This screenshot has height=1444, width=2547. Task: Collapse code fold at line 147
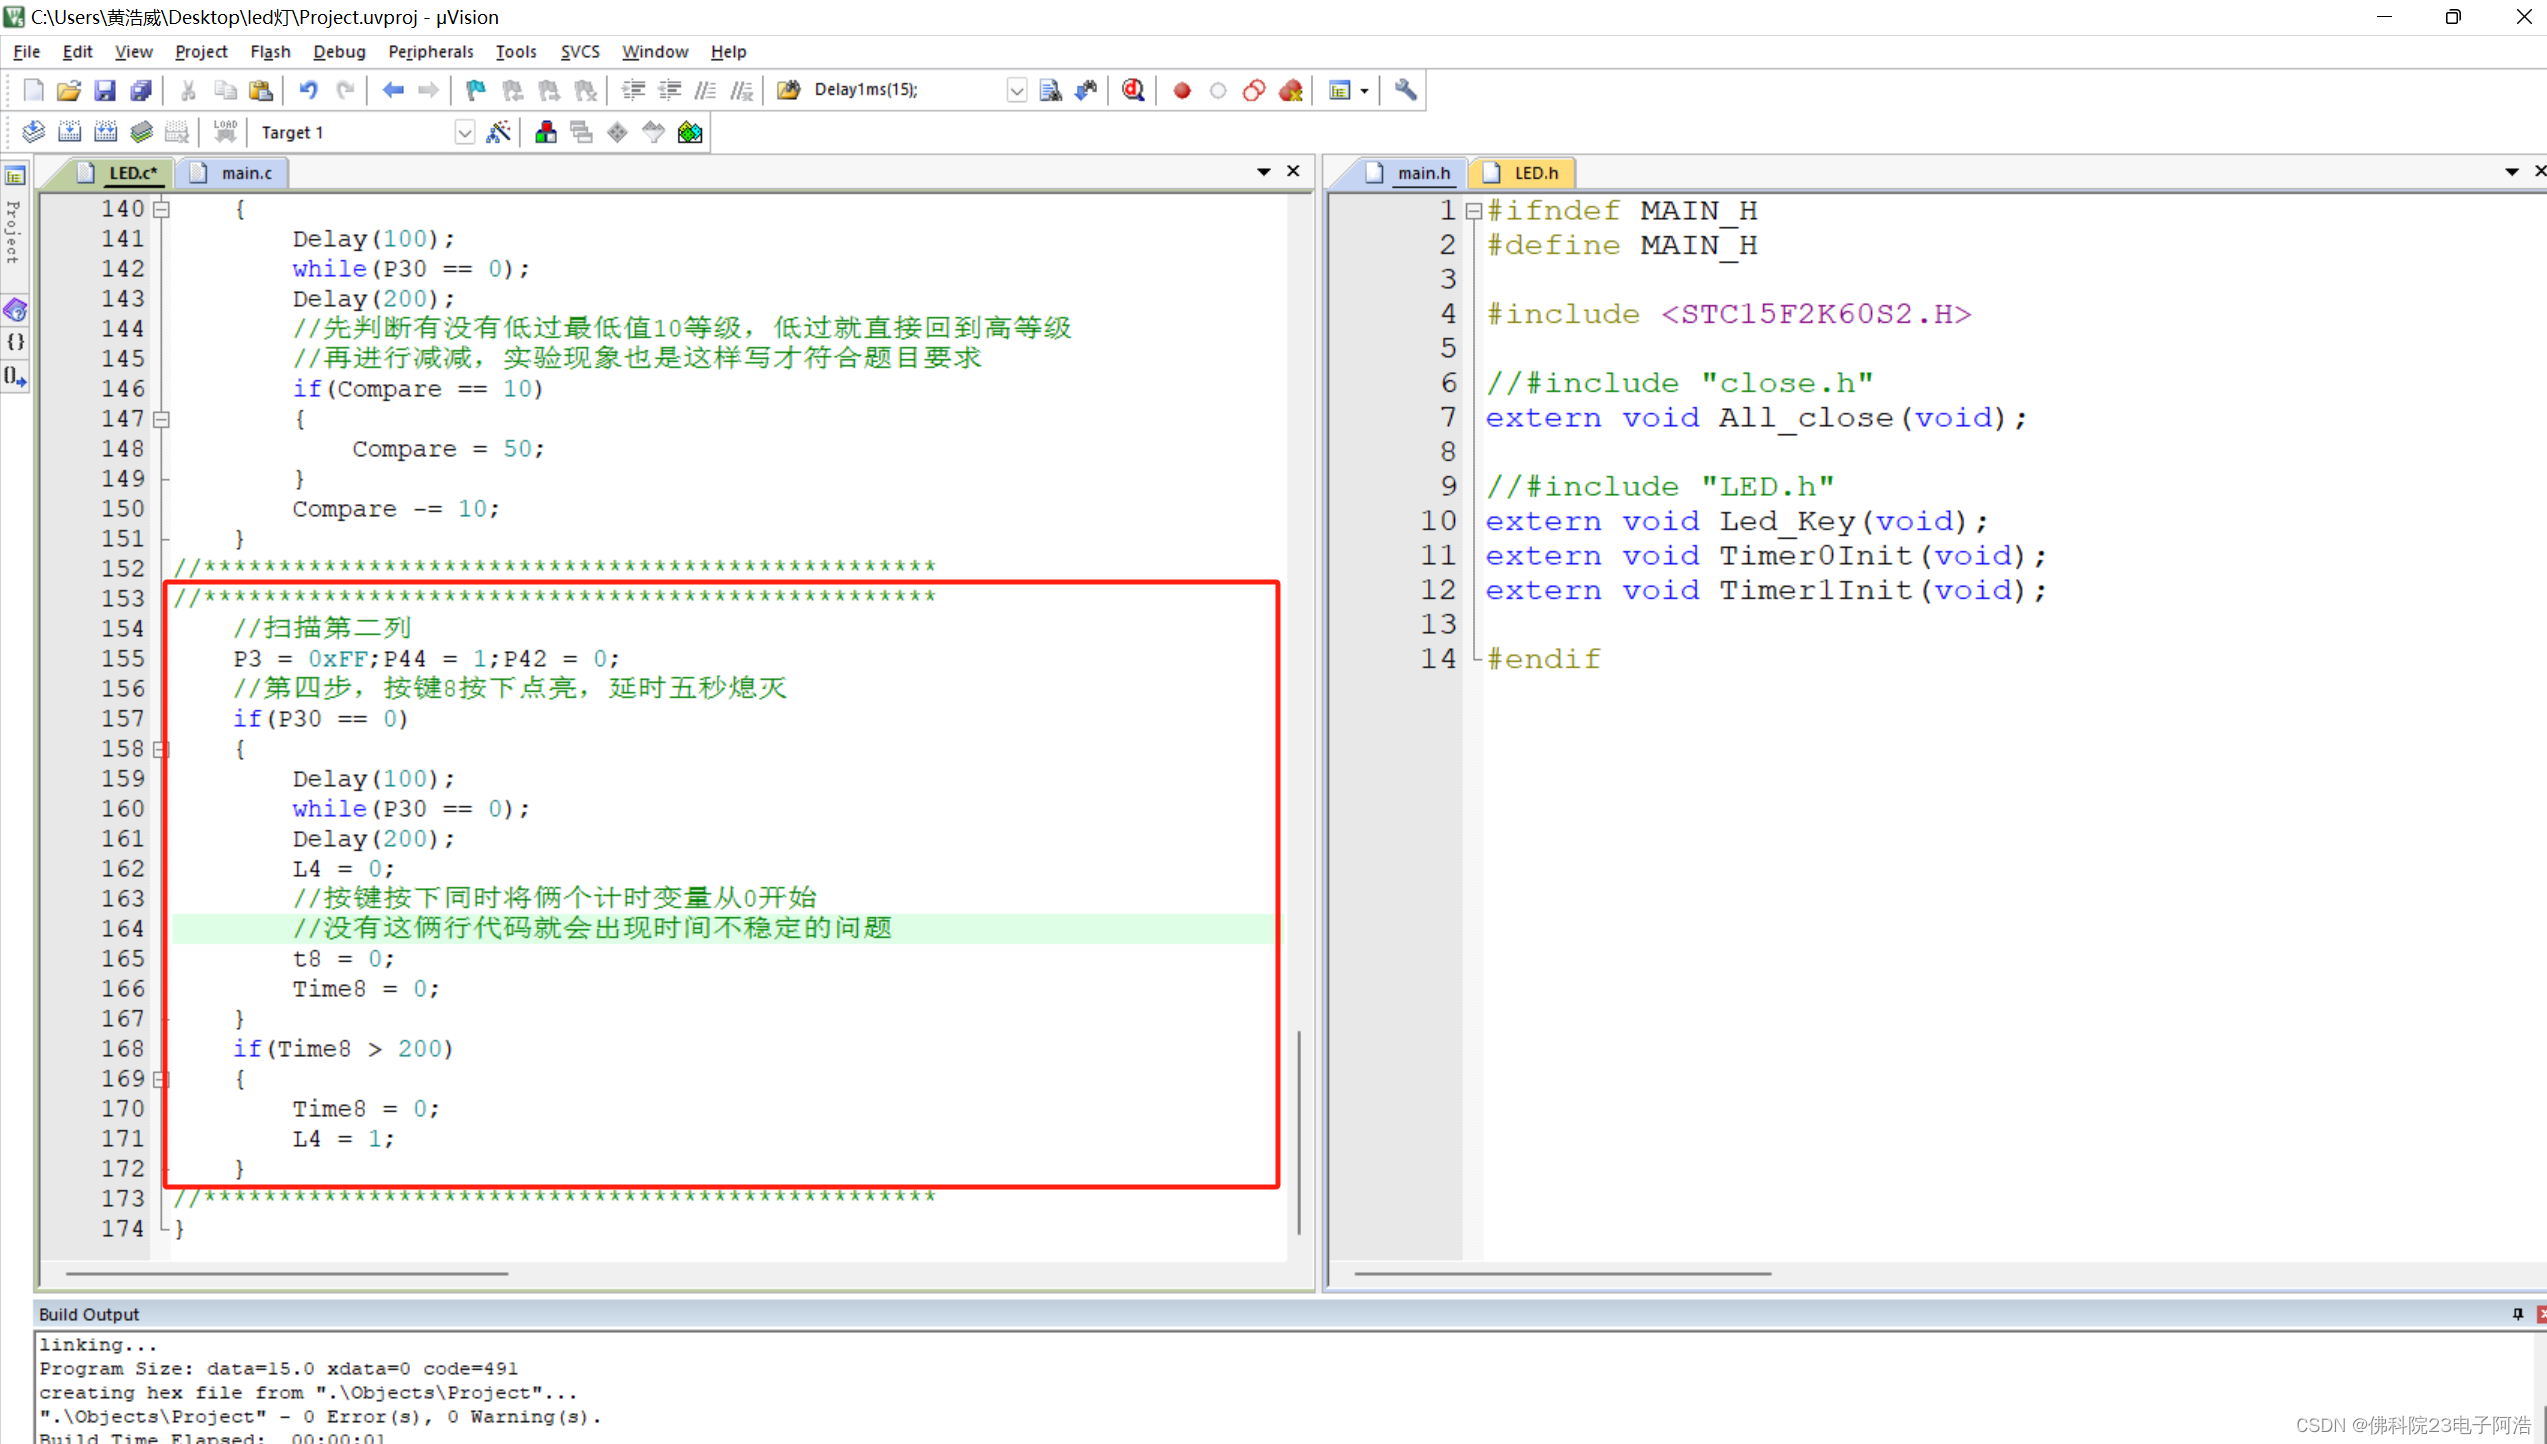[x=161, y=419]
